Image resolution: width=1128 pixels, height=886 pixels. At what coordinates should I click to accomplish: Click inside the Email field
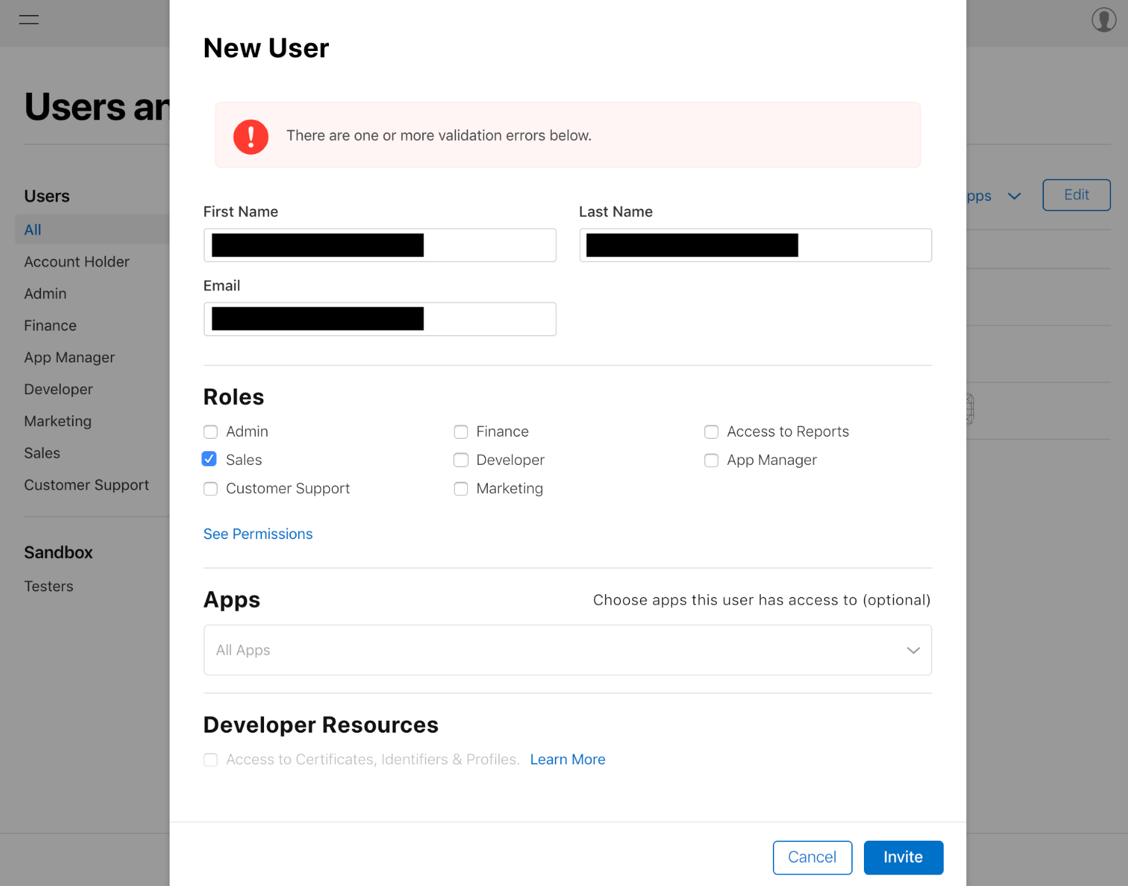380,318
